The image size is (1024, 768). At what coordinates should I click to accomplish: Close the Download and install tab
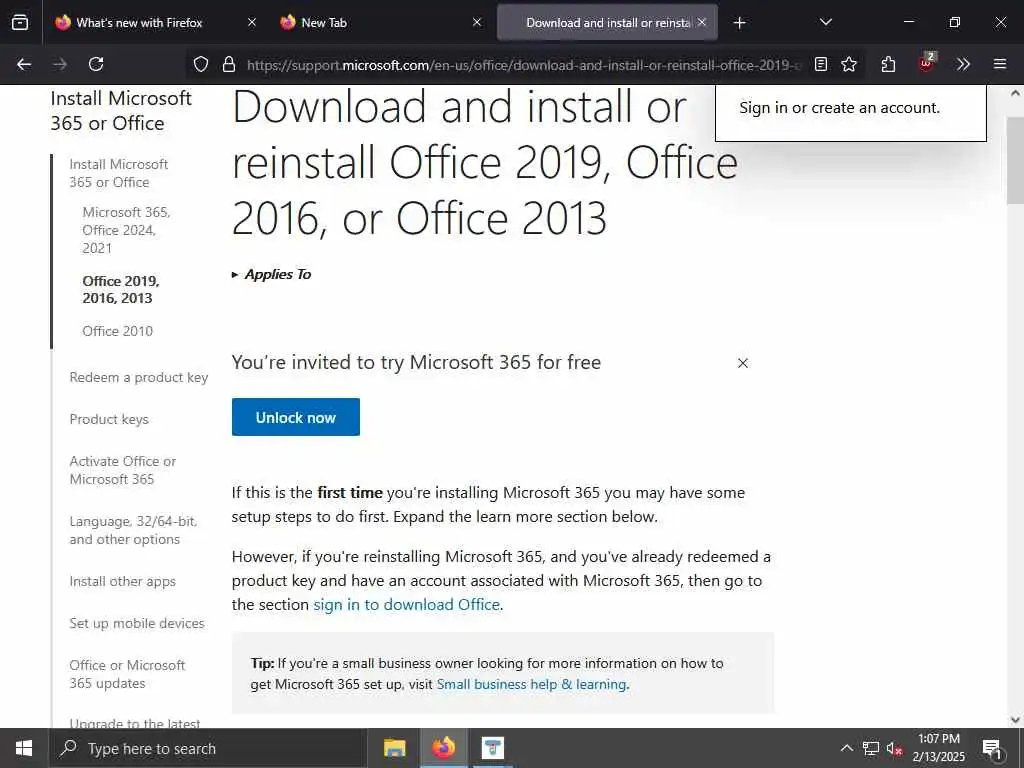(702, 22)
